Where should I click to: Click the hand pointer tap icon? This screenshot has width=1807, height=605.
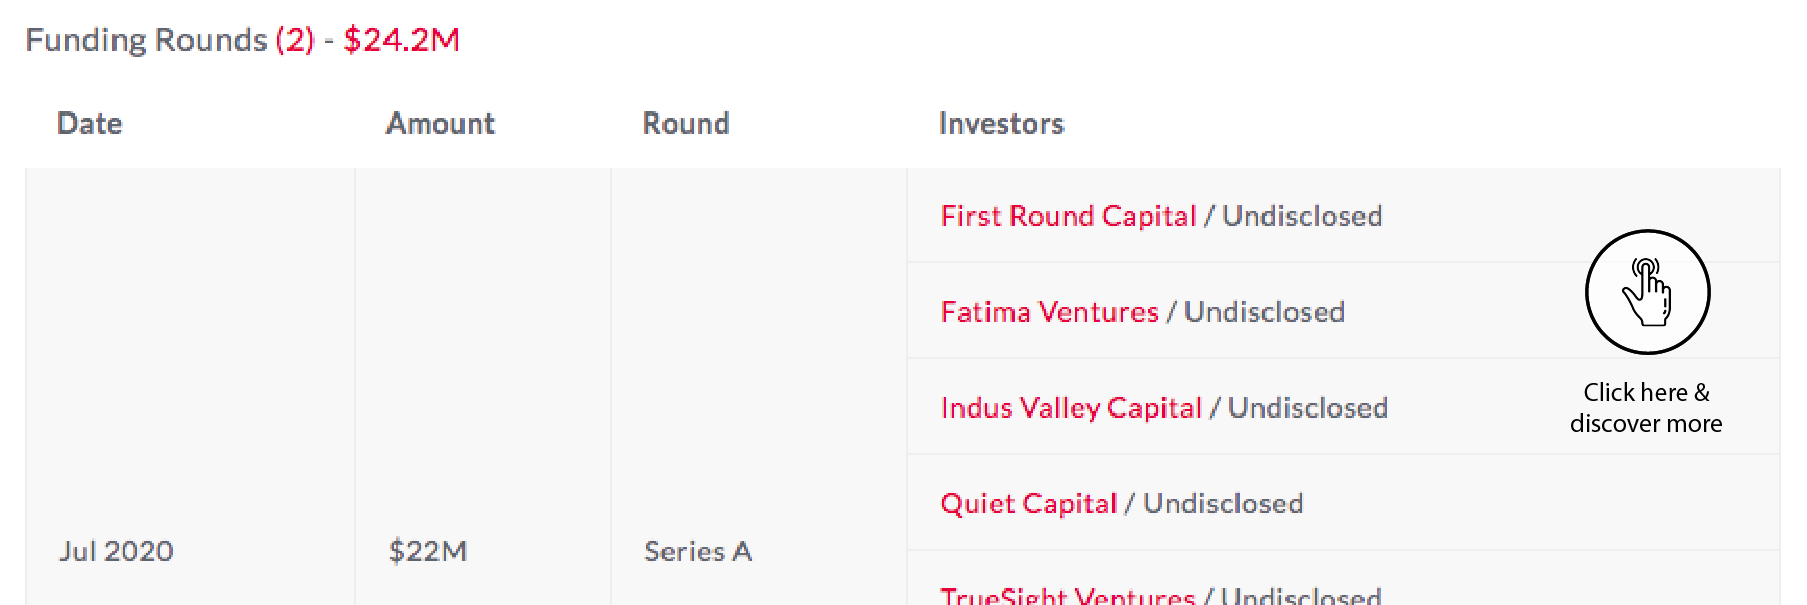click(1647, 292)
